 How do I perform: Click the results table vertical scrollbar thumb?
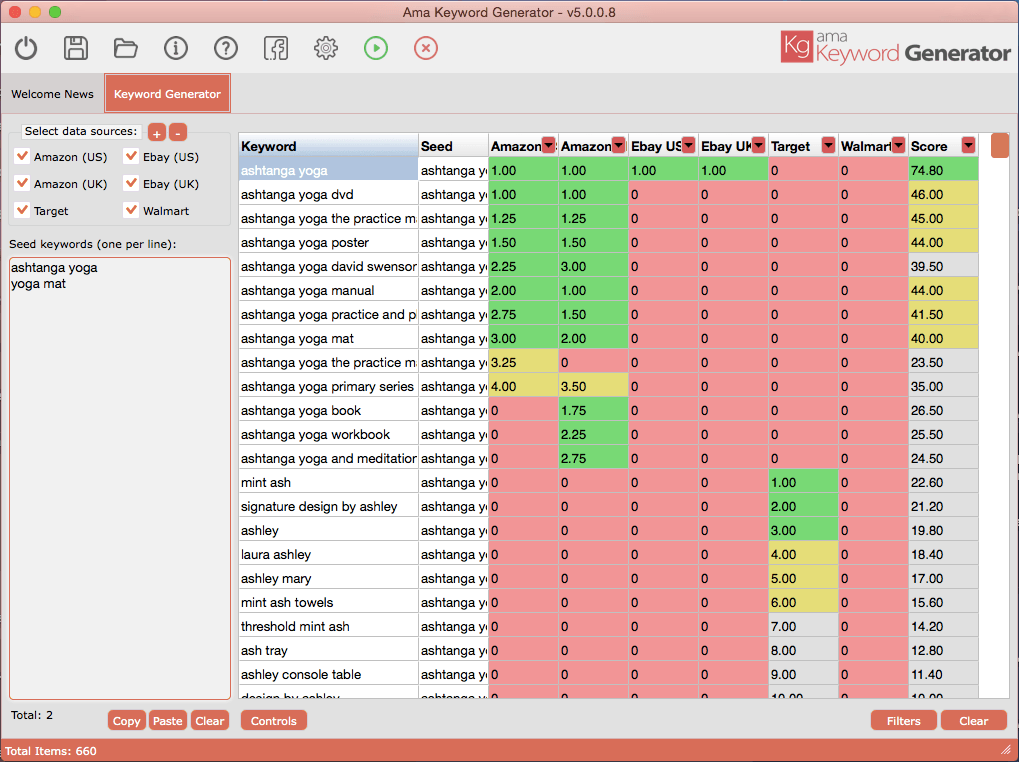pyautogui.click(x=1000, y=146)
